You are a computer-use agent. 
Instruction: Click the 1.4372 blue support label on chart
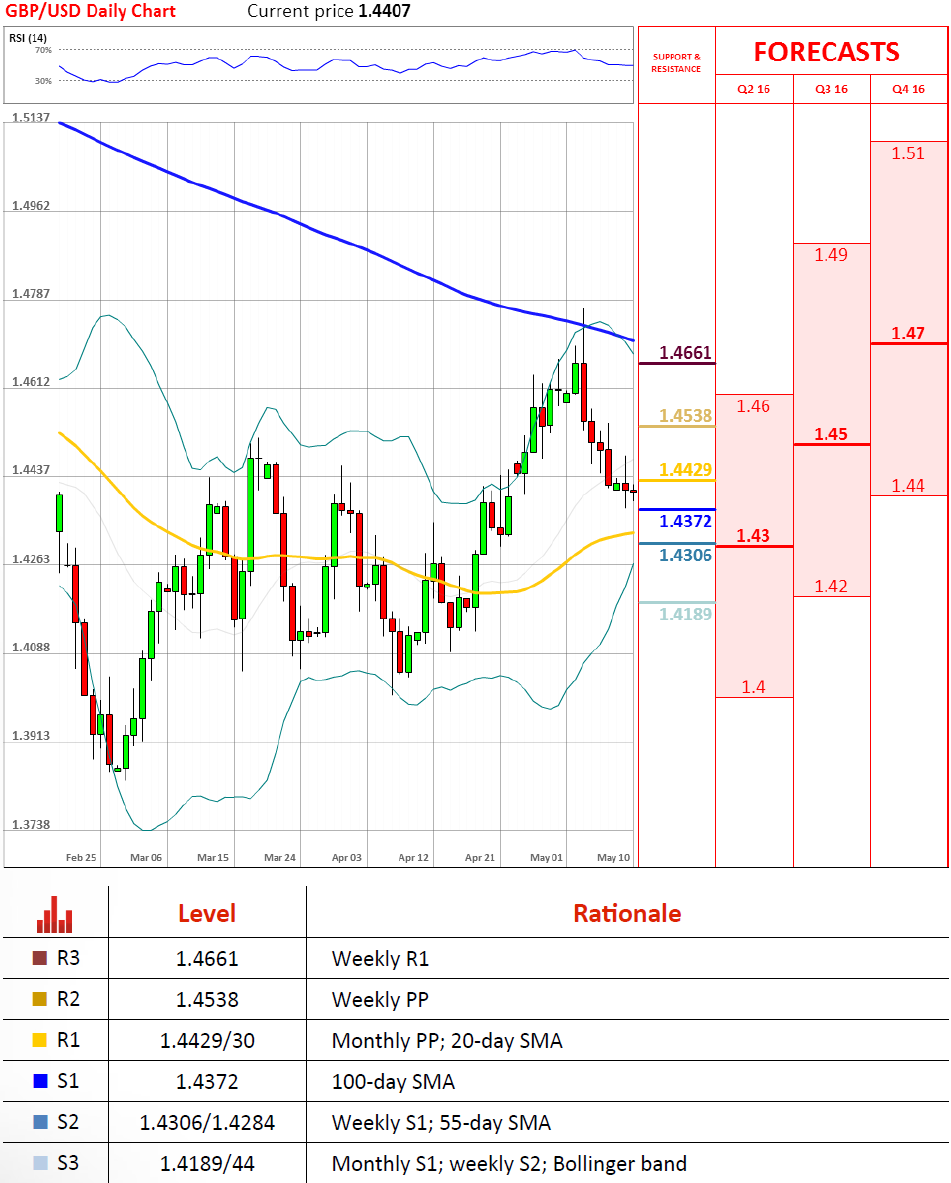pyautogui.click(x=685, y=521)
